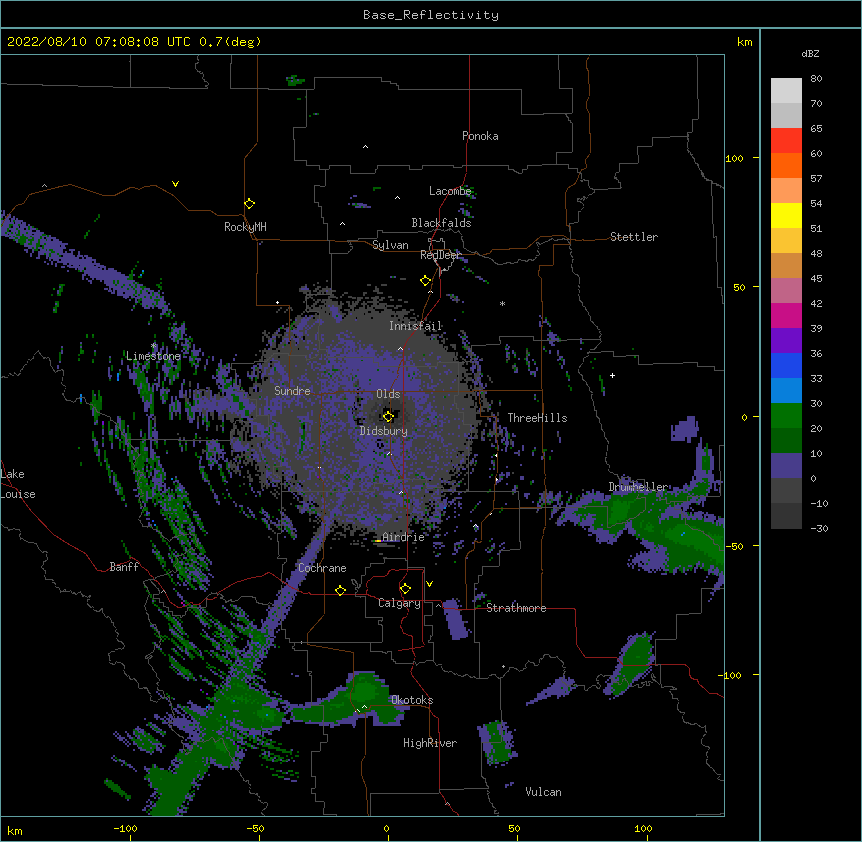The image size is (862, 842).
Task: Click the Olds town label
Action: coord(388,394)
